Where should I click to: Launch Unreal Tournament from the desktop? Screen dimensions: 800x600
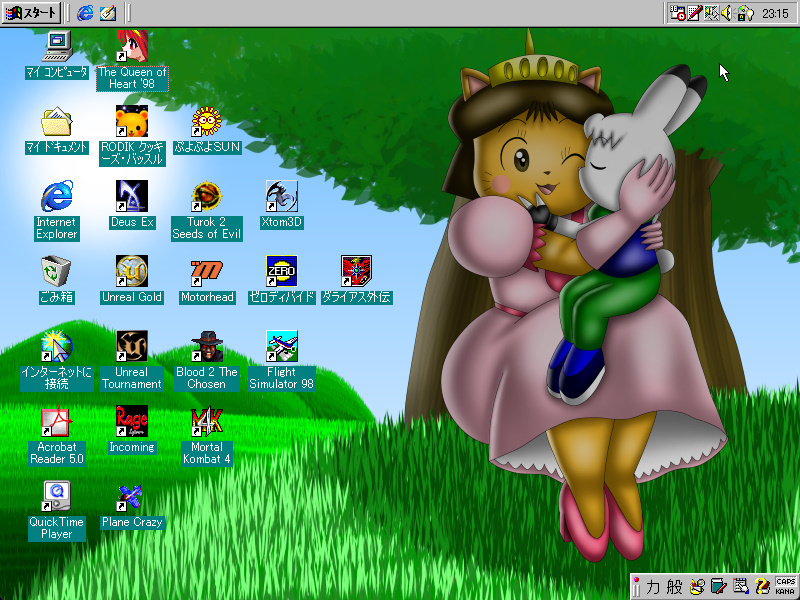point(131,346)
